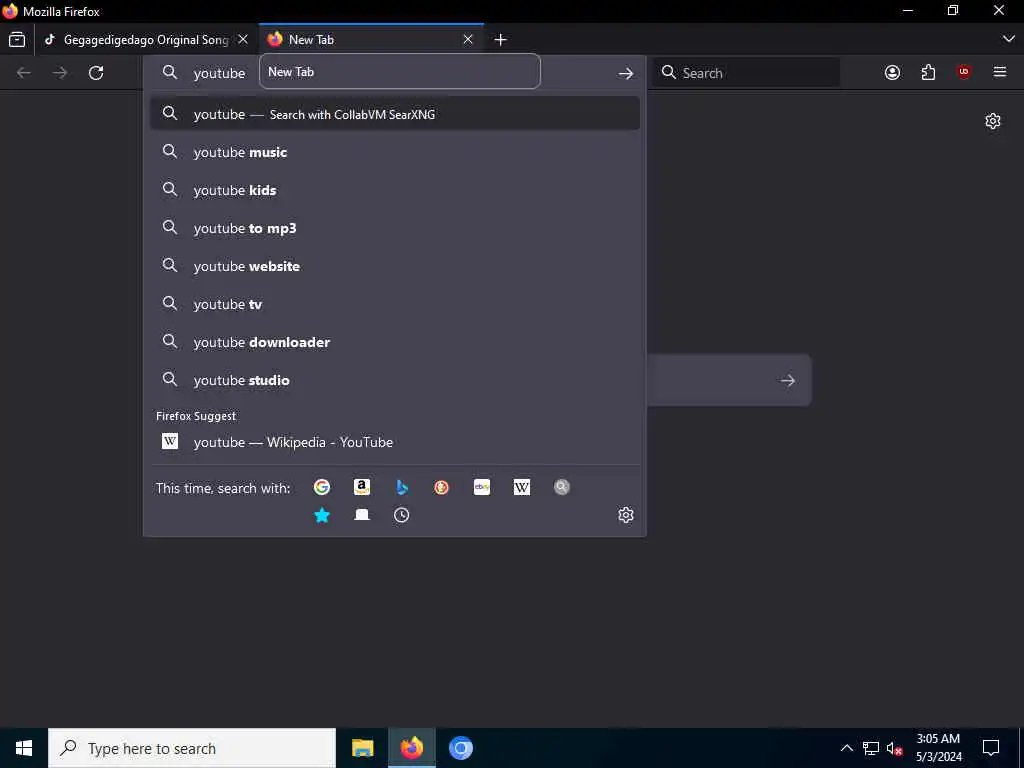Focus the separate Search box in toolbar
1024x768 pixels.
click(746, 73)
